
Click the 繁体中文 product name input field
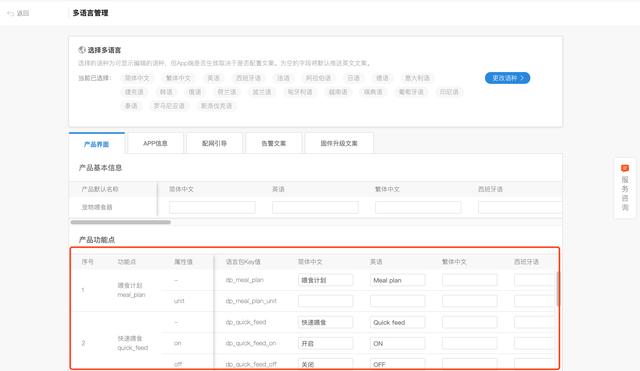pos(418,207)
